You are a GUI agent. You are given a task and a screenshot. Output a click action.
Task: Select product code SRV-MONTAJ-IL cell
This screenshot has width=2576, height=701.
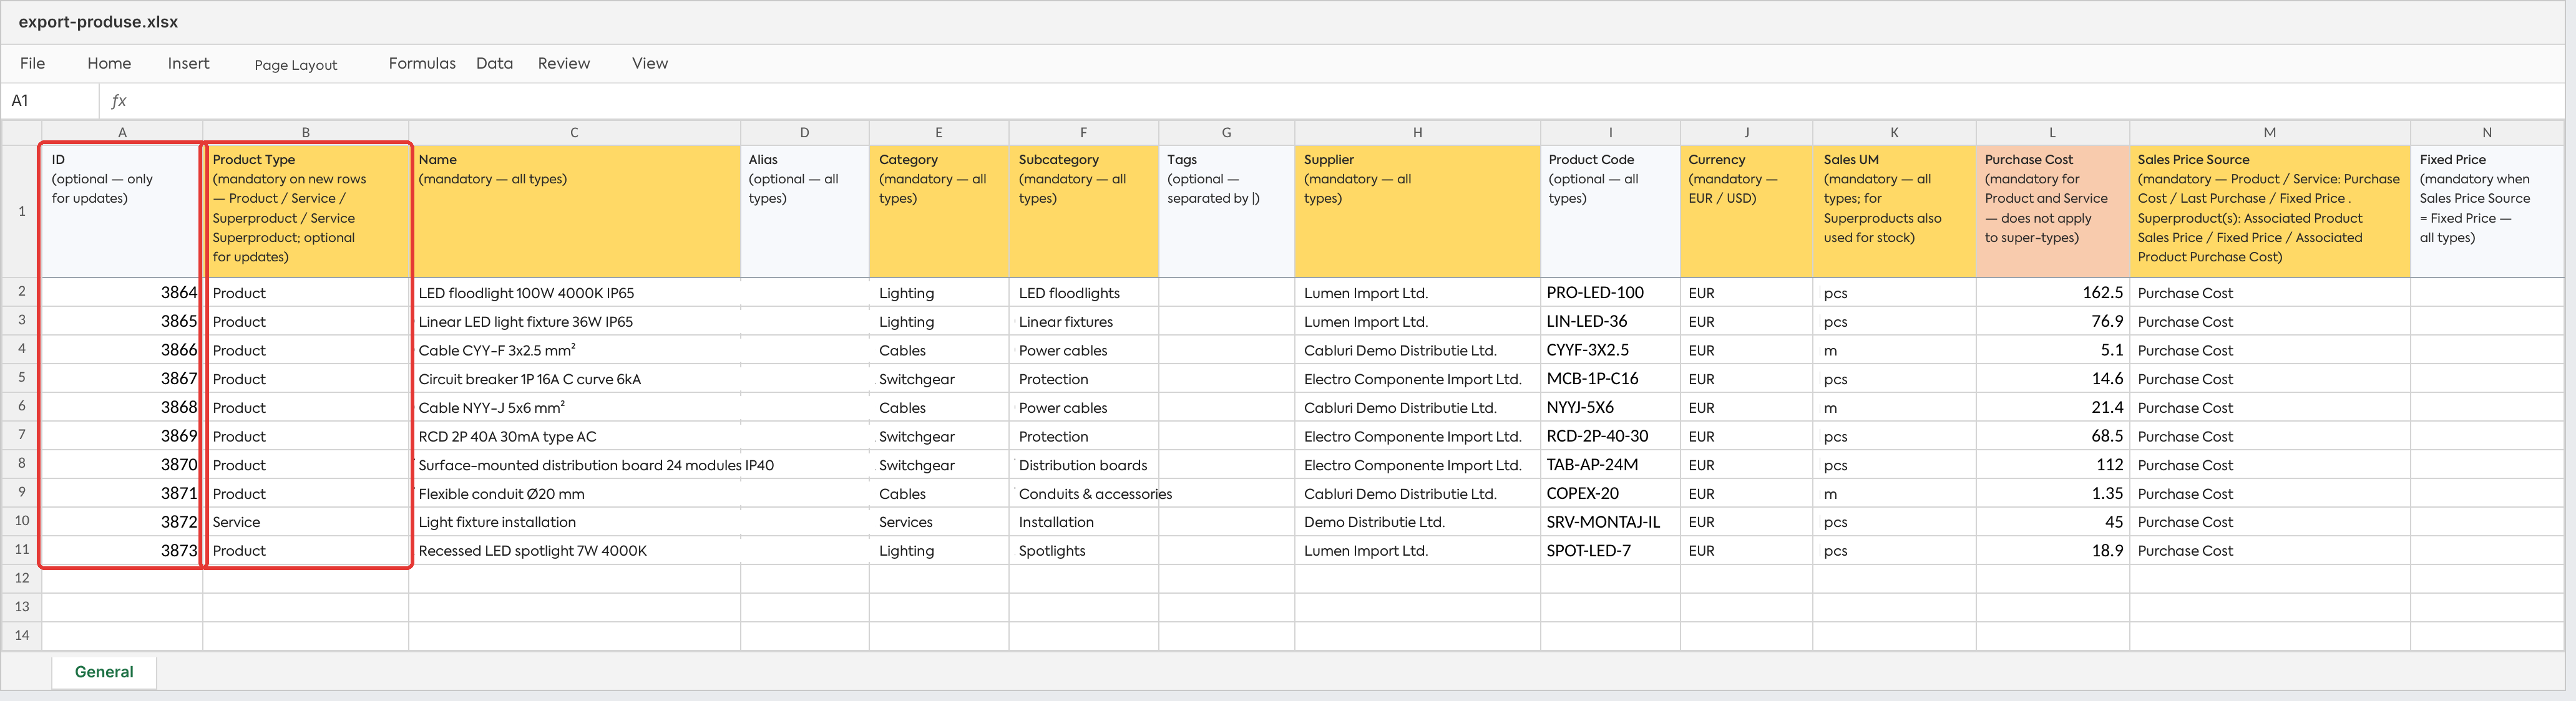coord(1610,521)
